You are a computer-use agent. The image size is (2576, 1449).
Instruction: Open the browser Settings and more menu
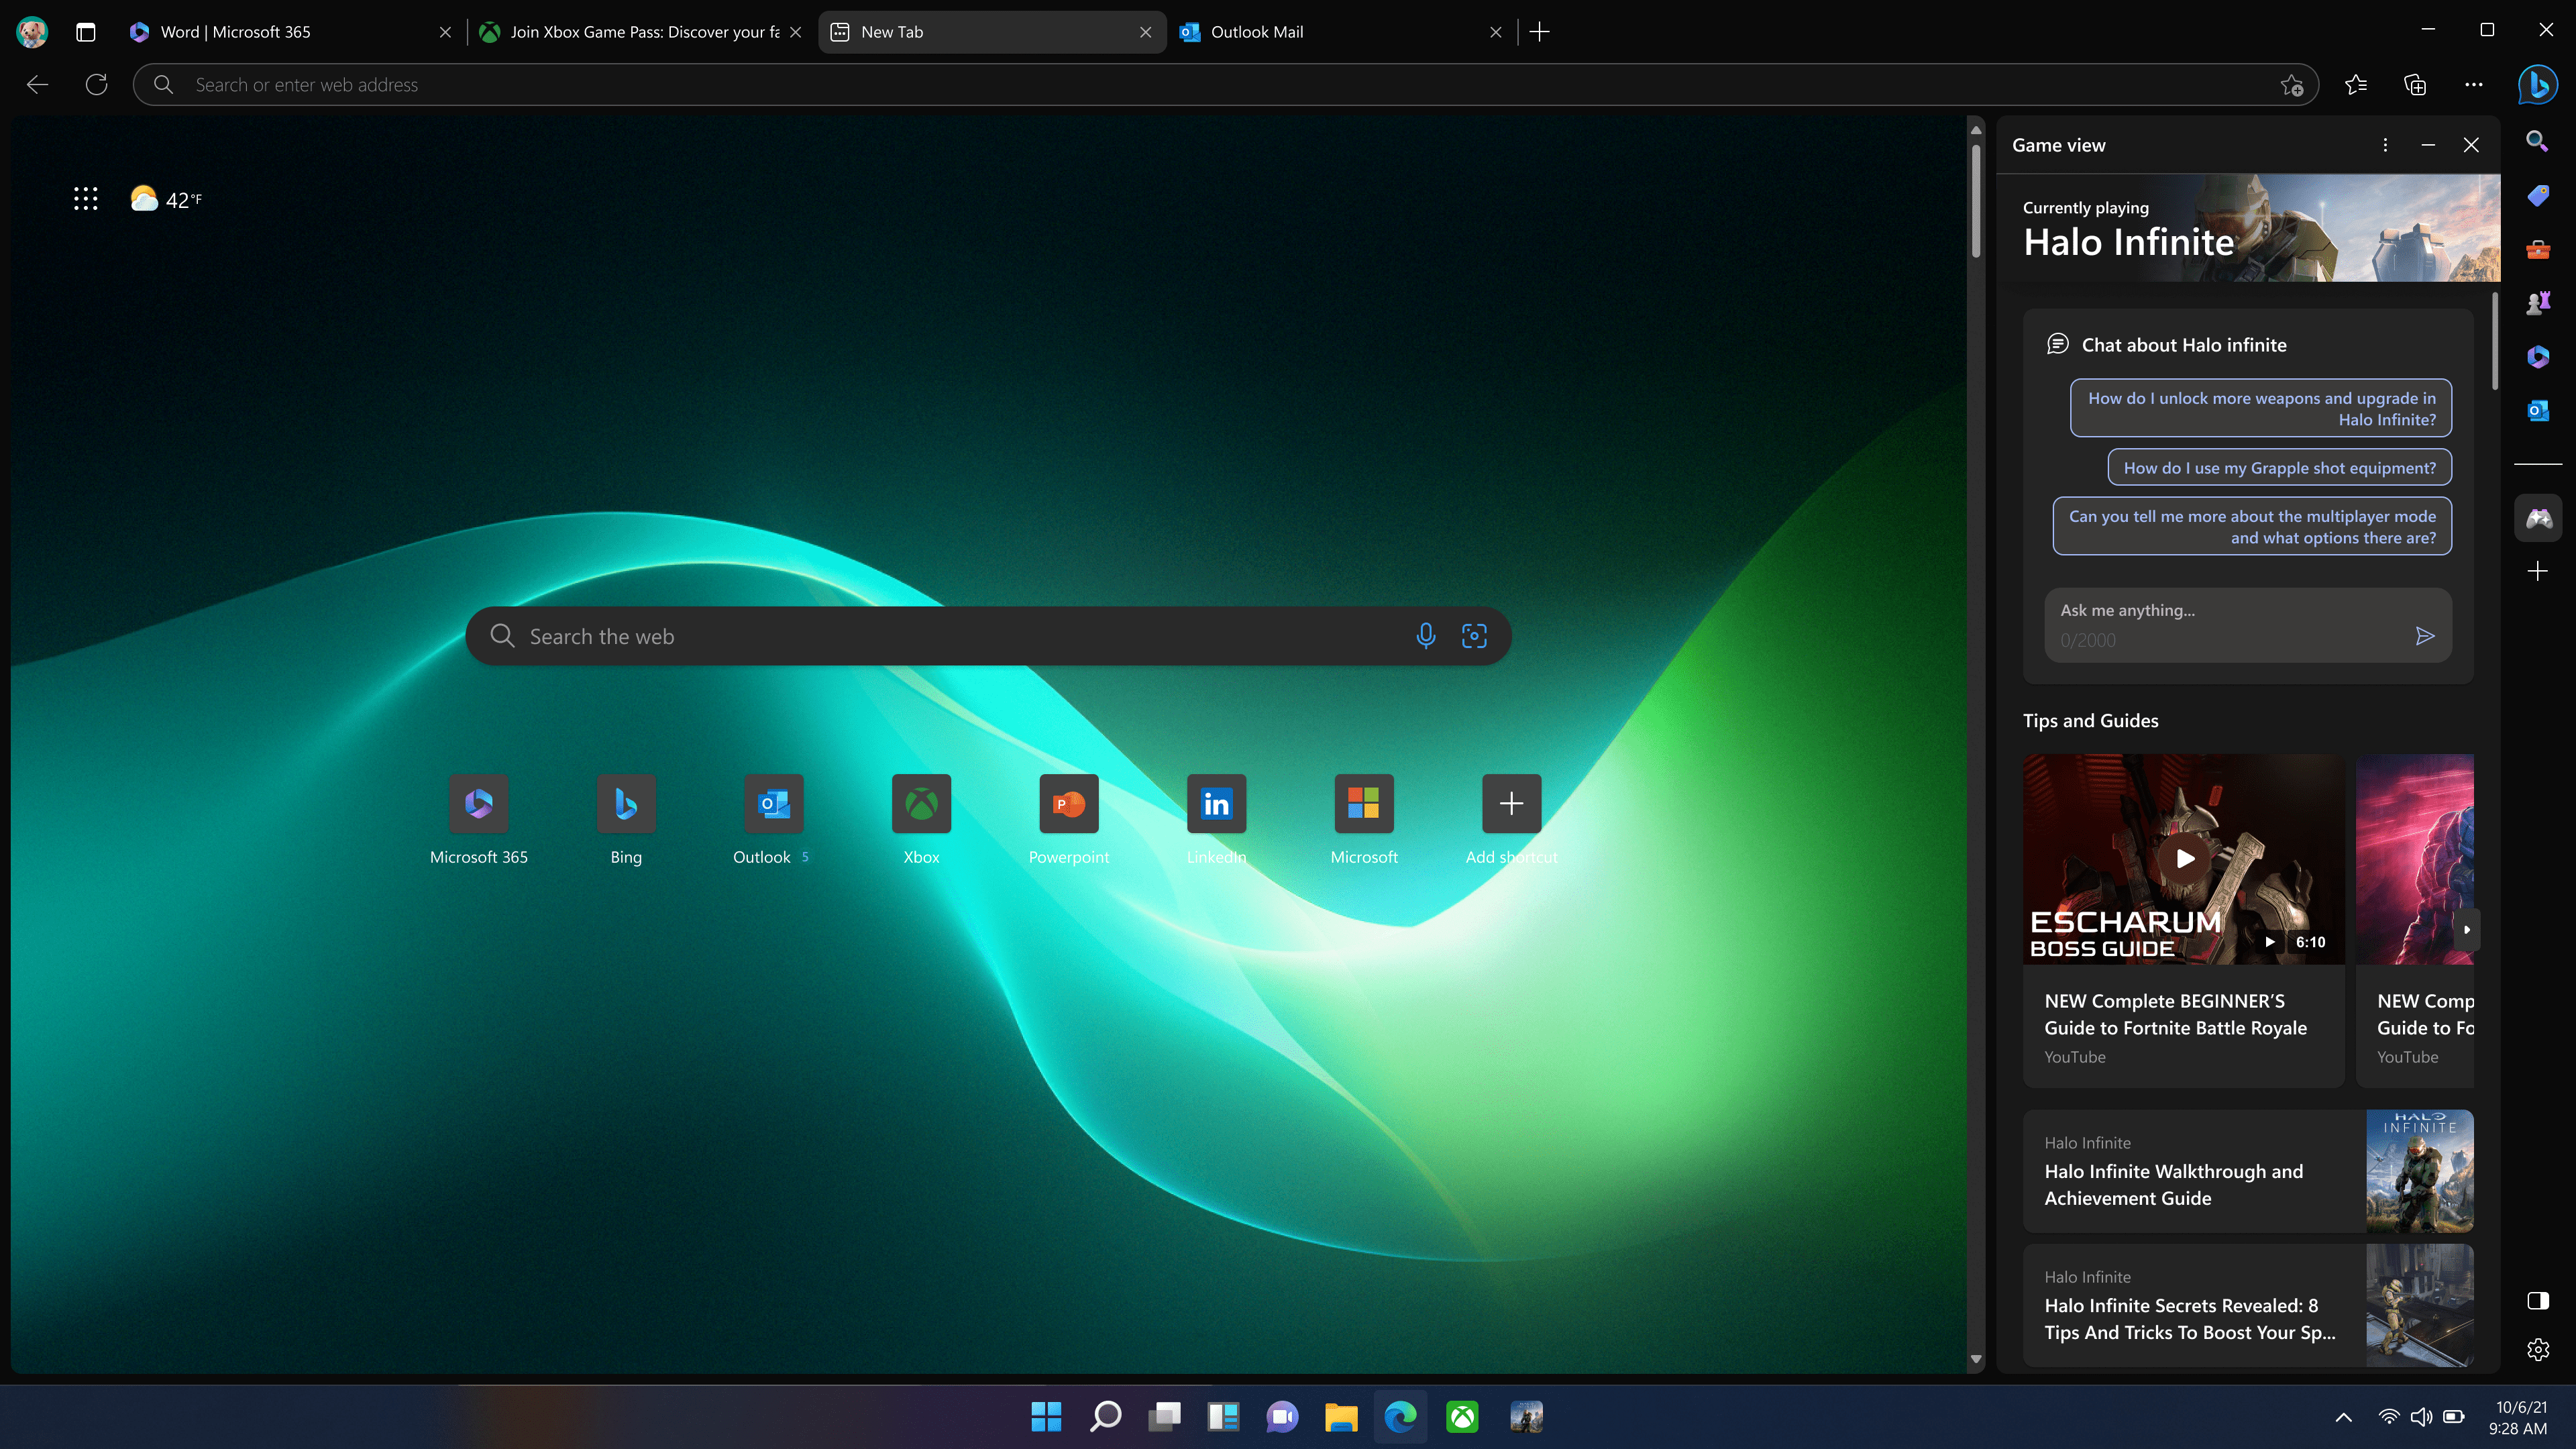pos(2474,85)
